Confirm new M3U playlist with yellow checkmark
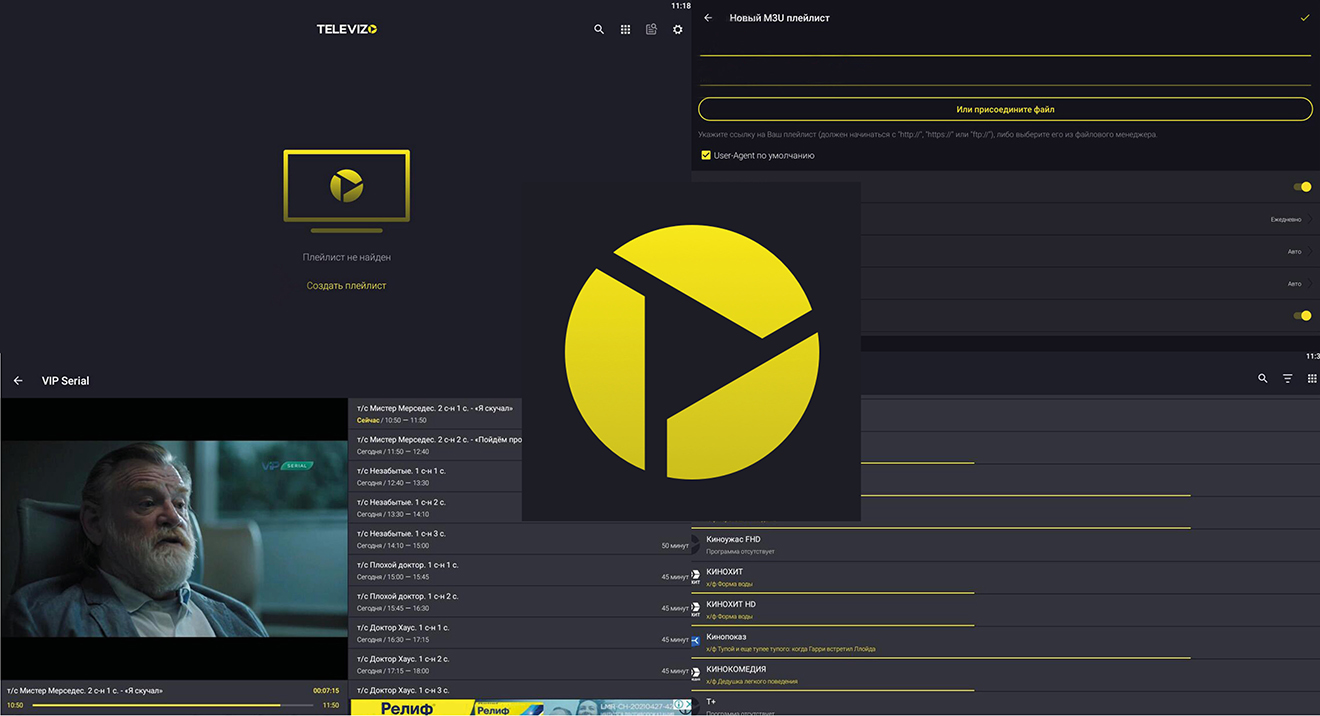The height and width of the screenshot is (716, 1320). click(x=1304, y=18)
